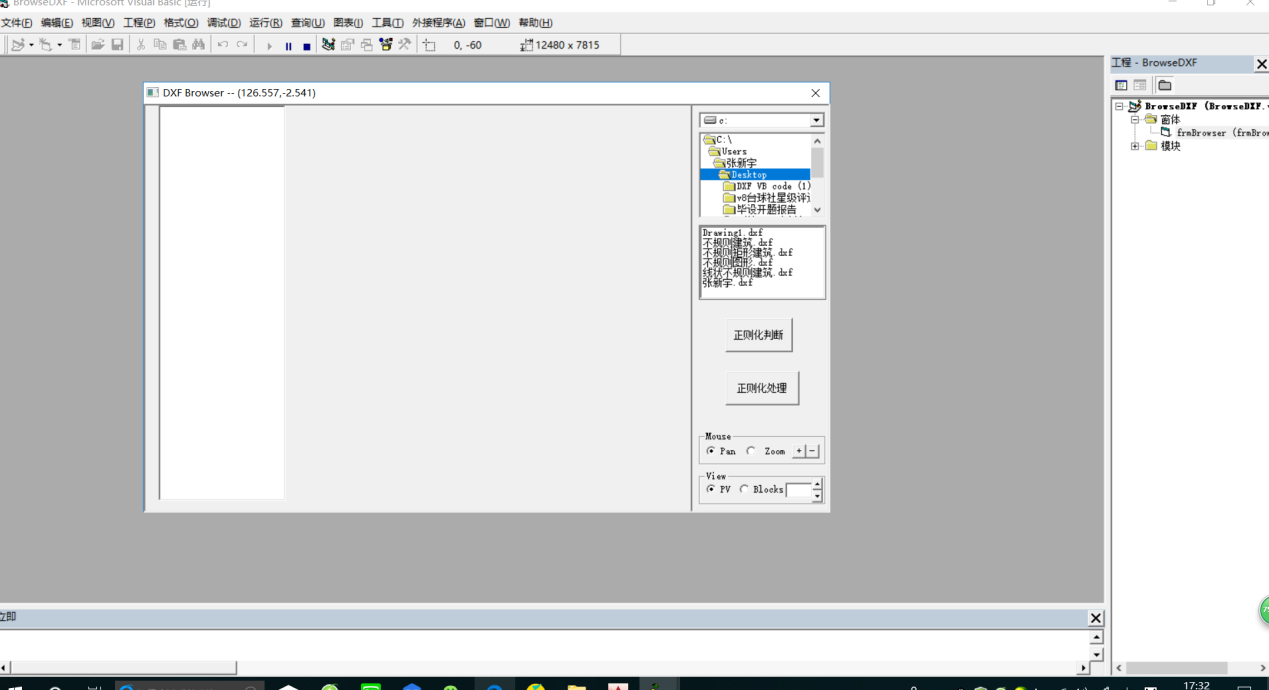
Task: Open the 运行(R) menu
Action: [x=266, y=23]
